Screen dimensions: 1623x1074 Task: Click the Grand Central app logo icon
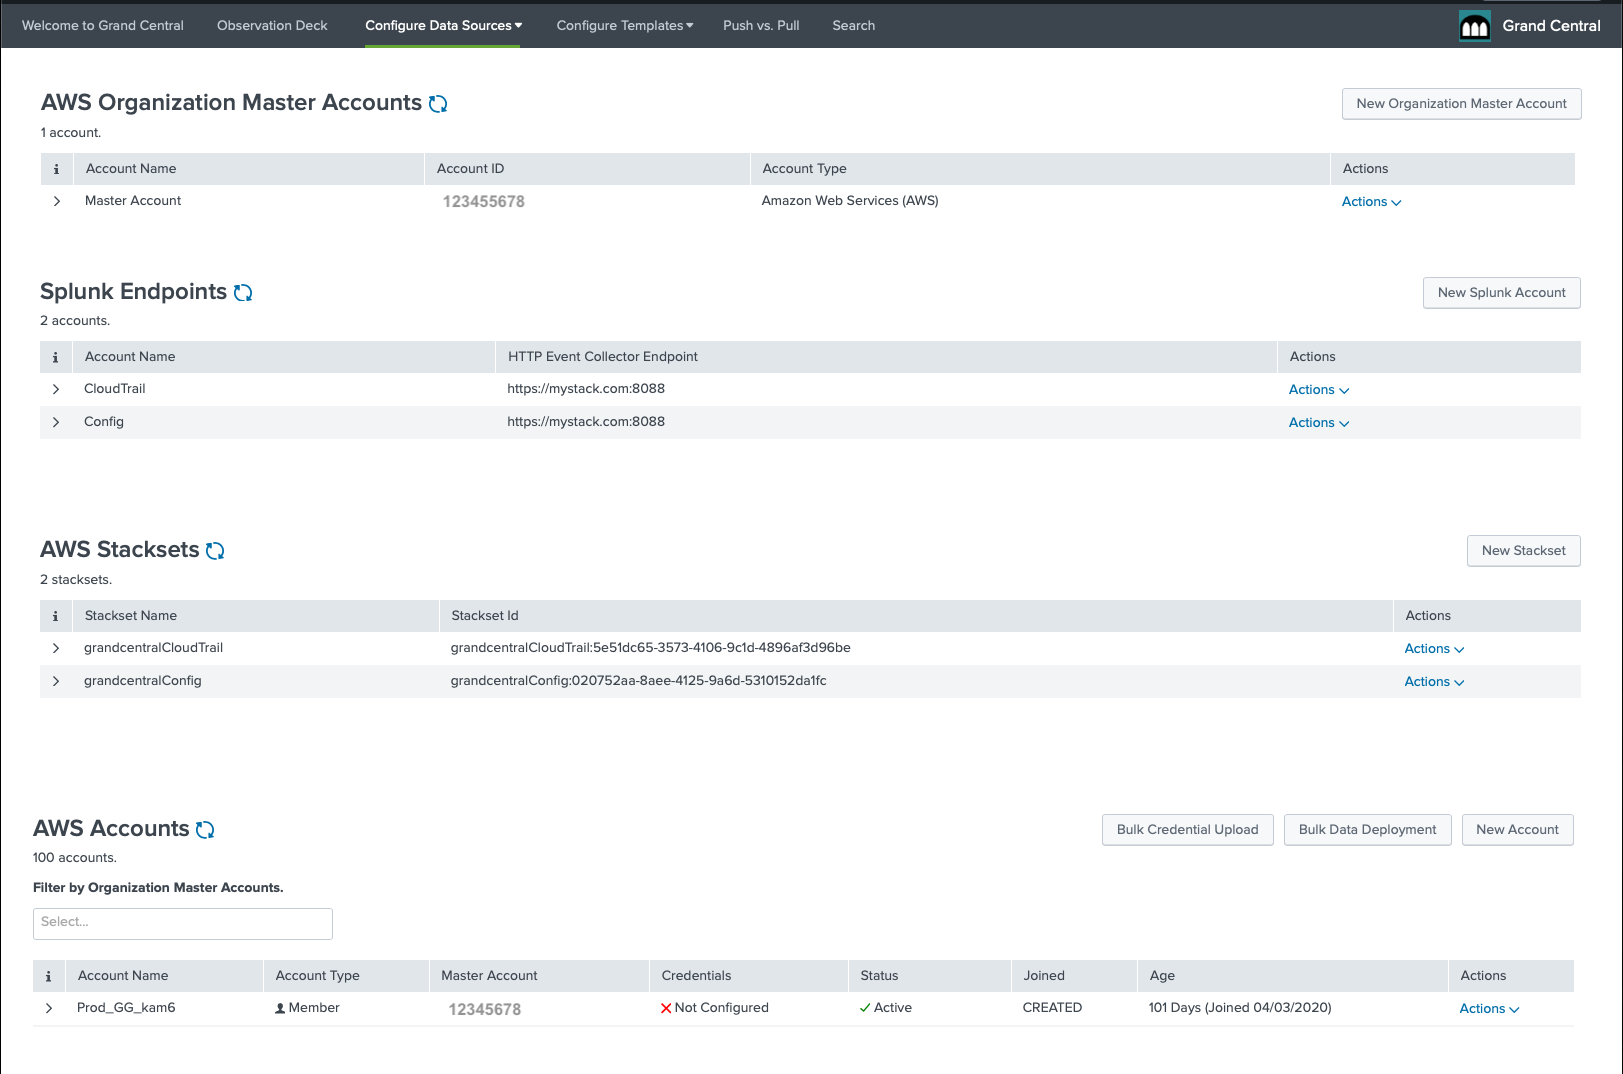tap(1475, 26)
